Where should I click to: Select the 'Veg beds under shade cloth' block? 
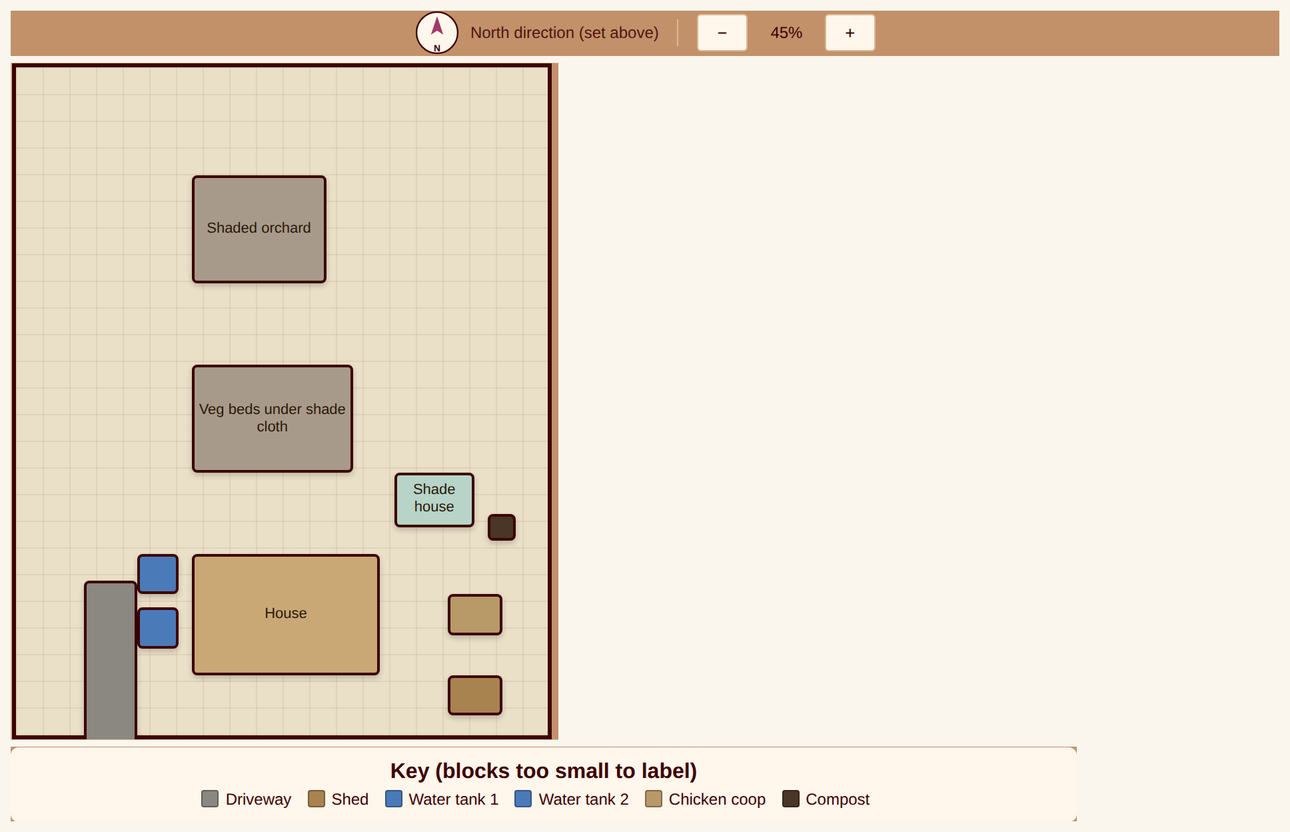point(272,418)
